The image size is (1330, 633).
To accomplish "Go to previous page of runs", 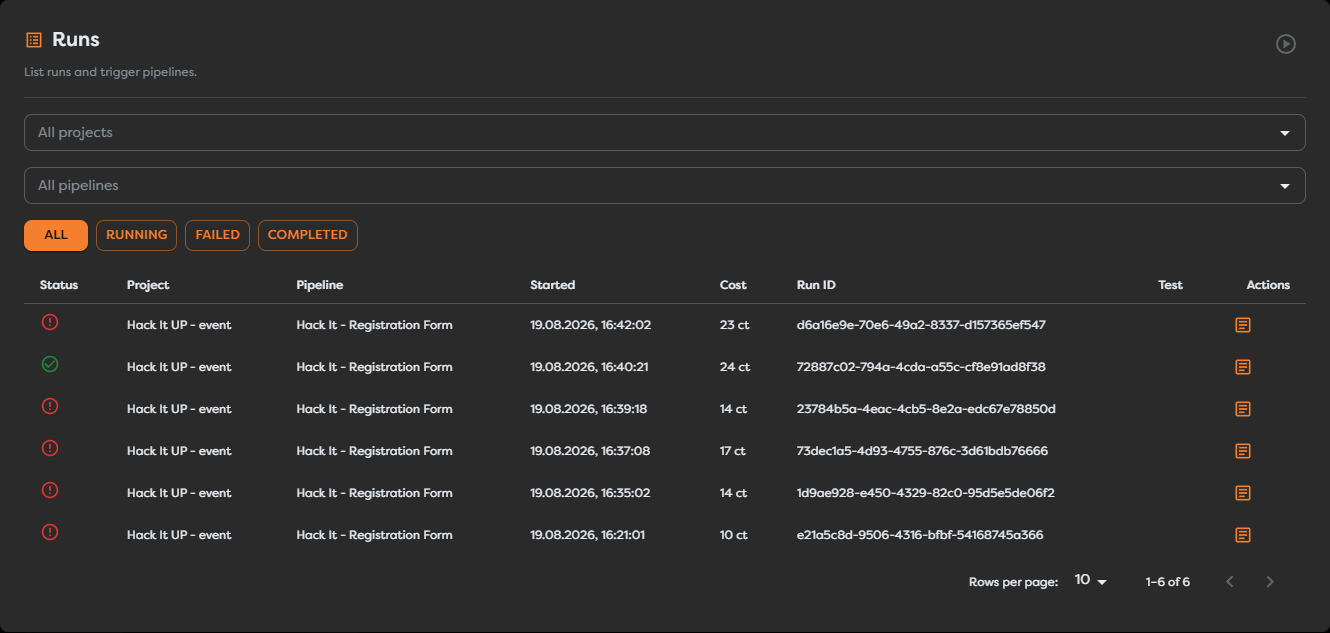I will [x=1230, y=582].
